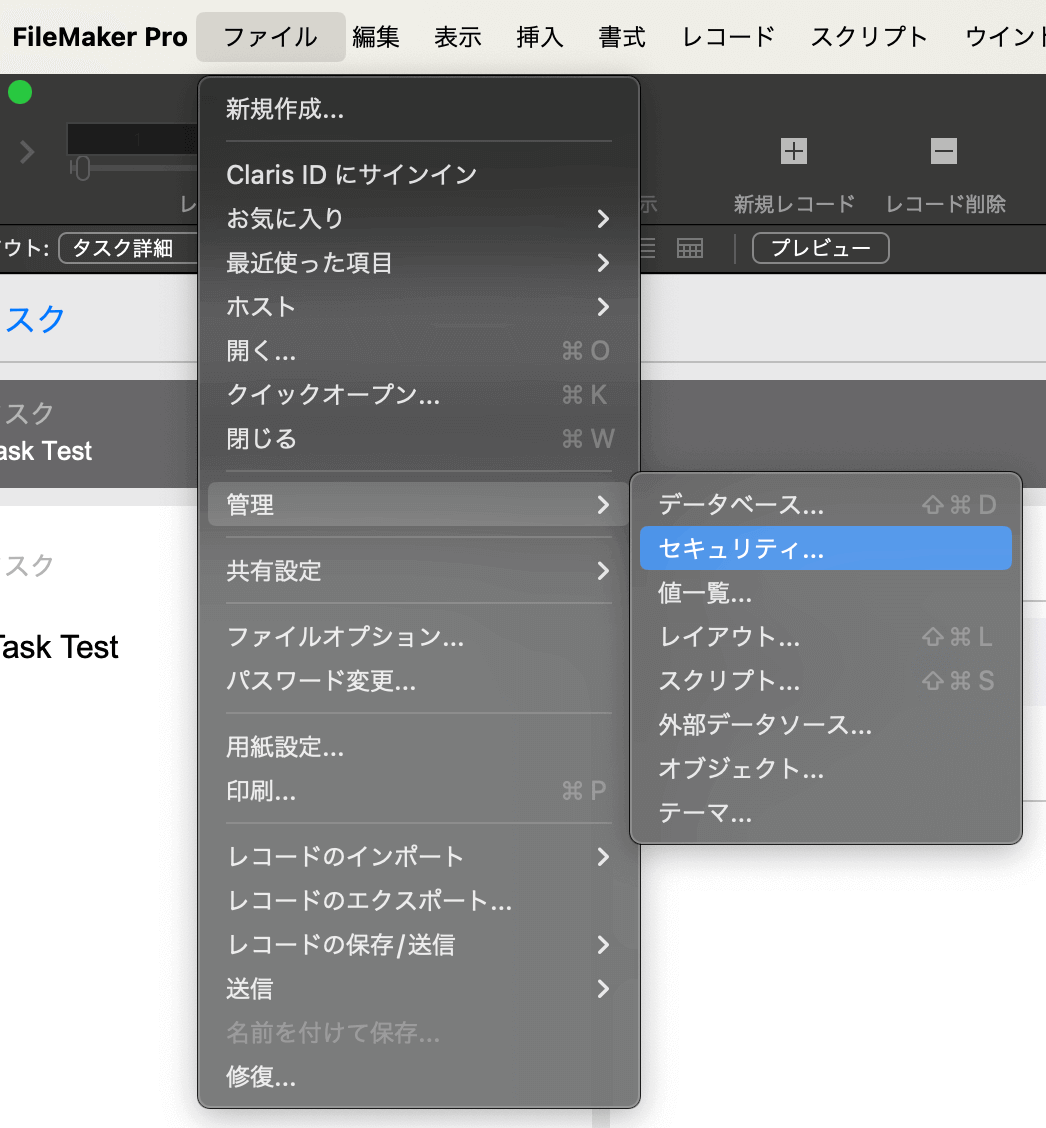Expand the ホスト submenu
The height and width of the screenshot is (1128, 1046).
419,307
